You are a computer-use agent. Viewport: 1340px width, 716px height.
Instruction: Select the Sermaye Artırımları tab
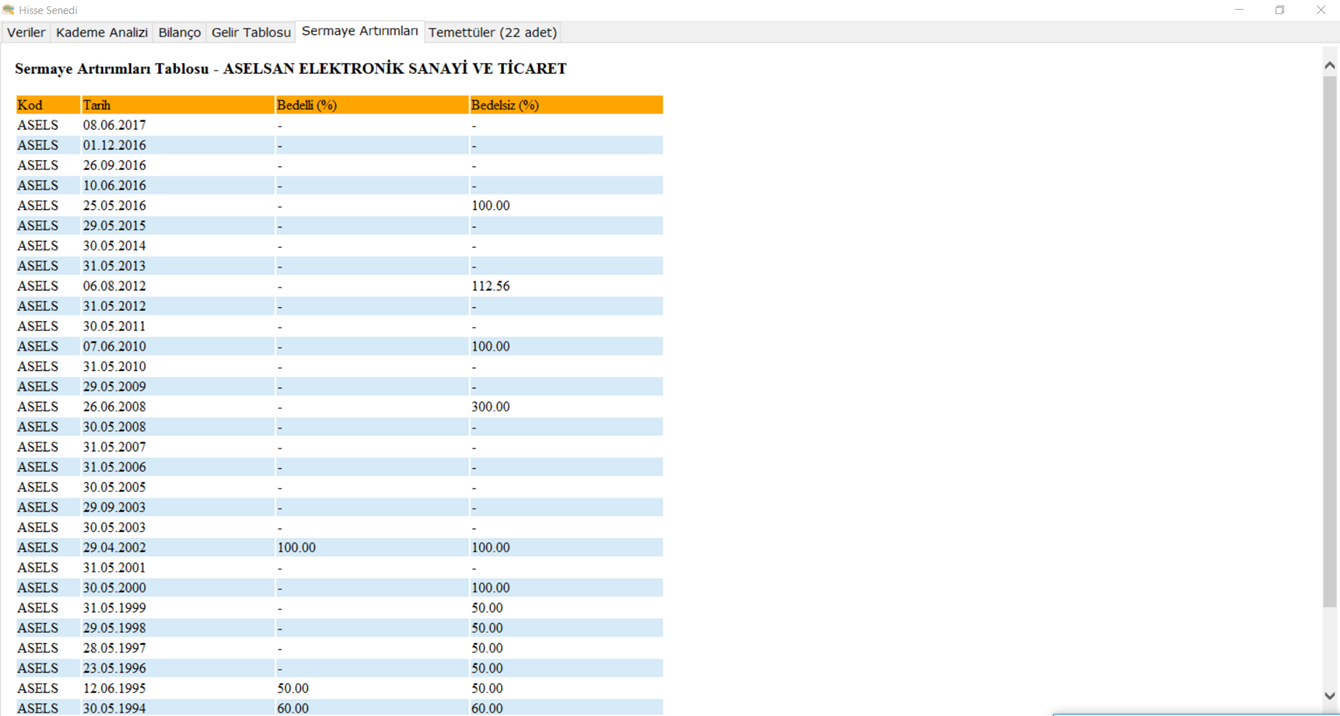360,31
